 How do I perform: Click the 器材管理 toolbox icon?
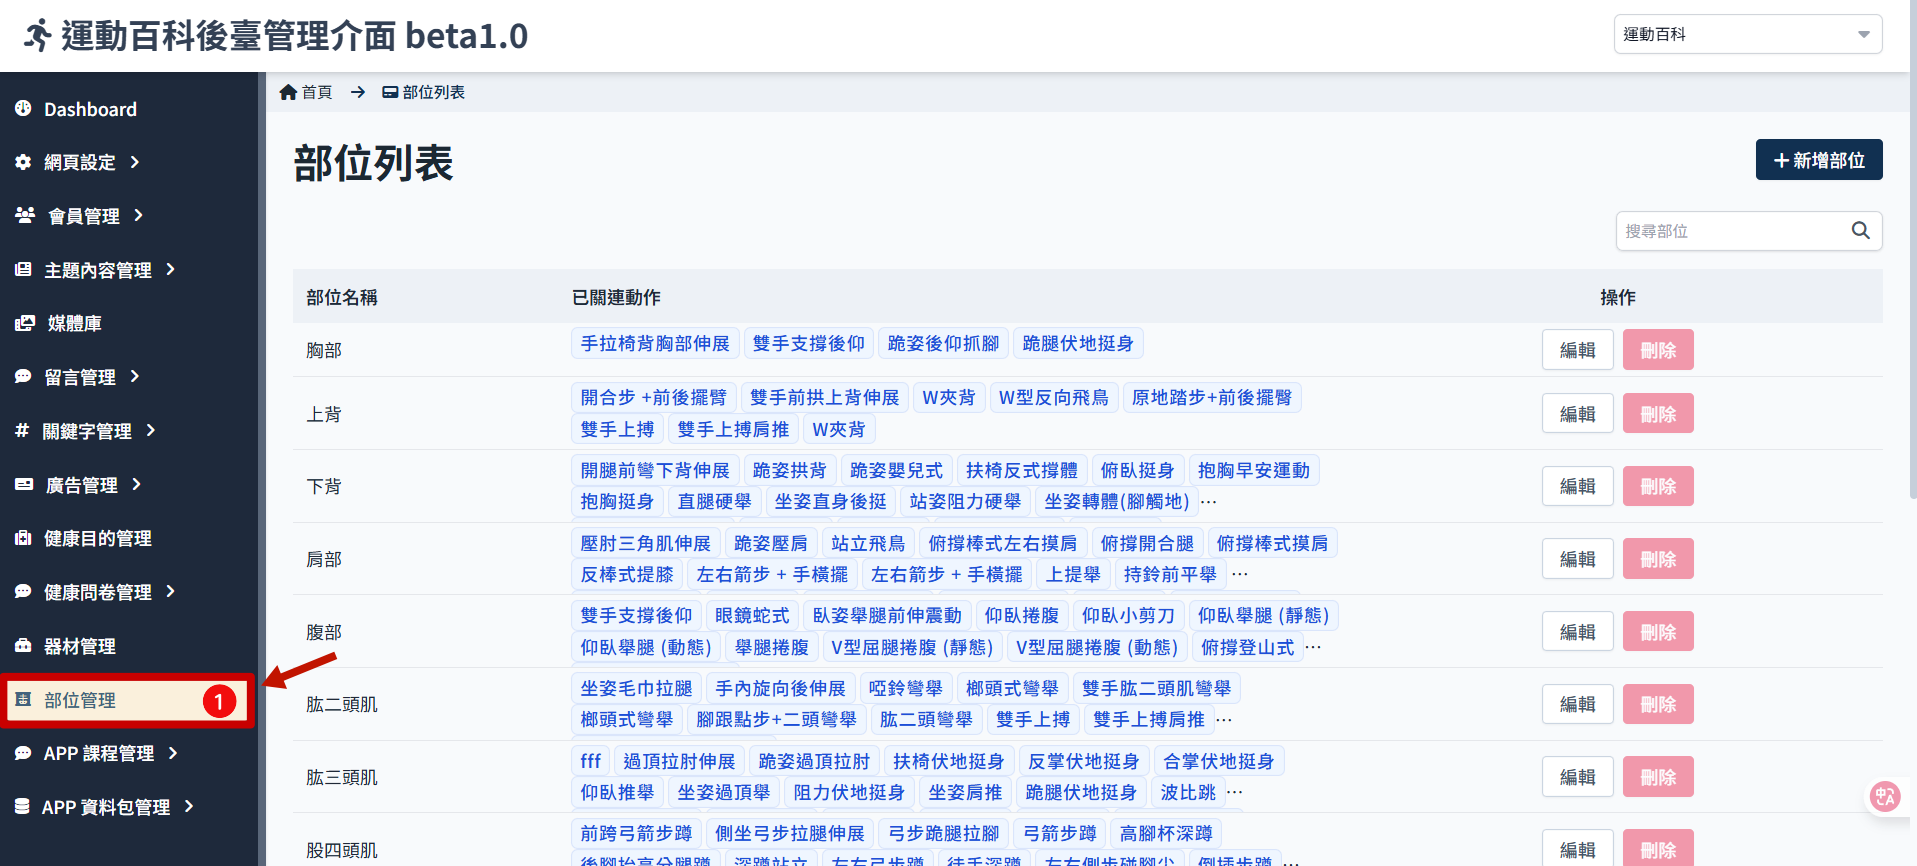coord(23,645)
